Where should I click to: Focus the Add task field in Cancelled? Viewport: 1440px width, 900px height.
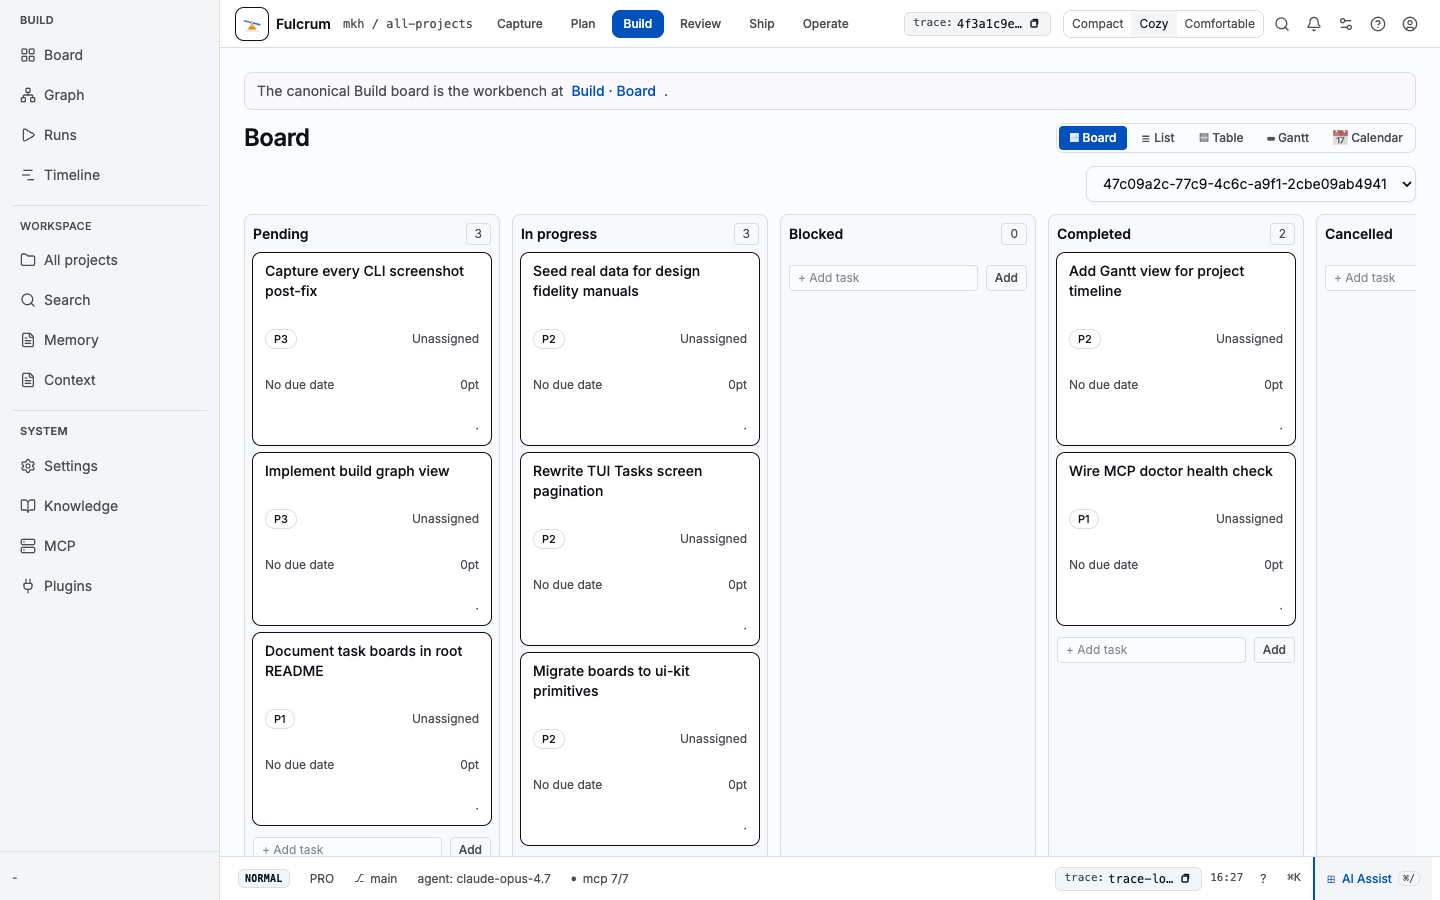tap(1370, 278)
